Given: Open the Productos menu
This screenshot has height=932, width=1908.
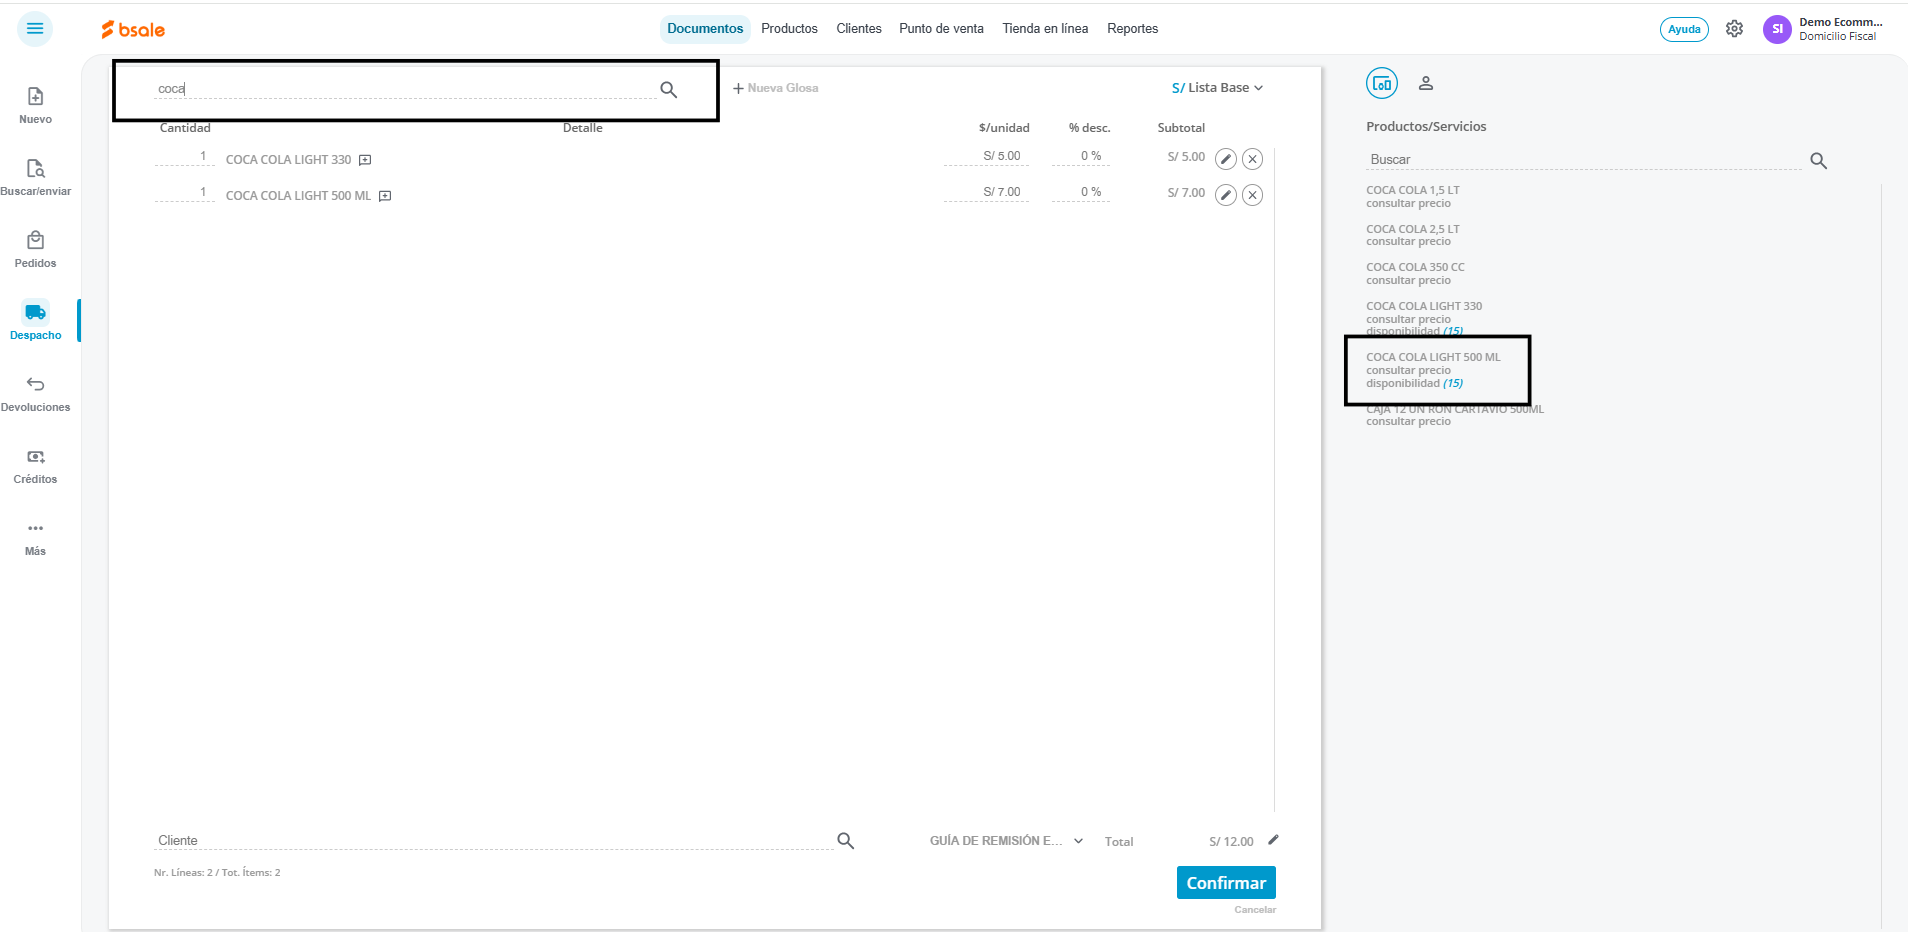Looking at the screenshot, I should coord(789,29).
